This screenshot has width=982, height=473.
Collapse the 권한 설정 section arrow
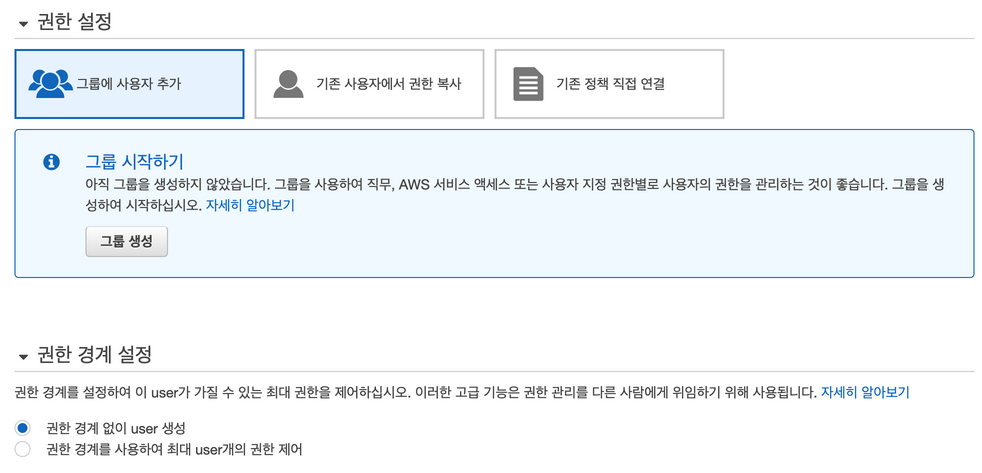coord(23,24)
